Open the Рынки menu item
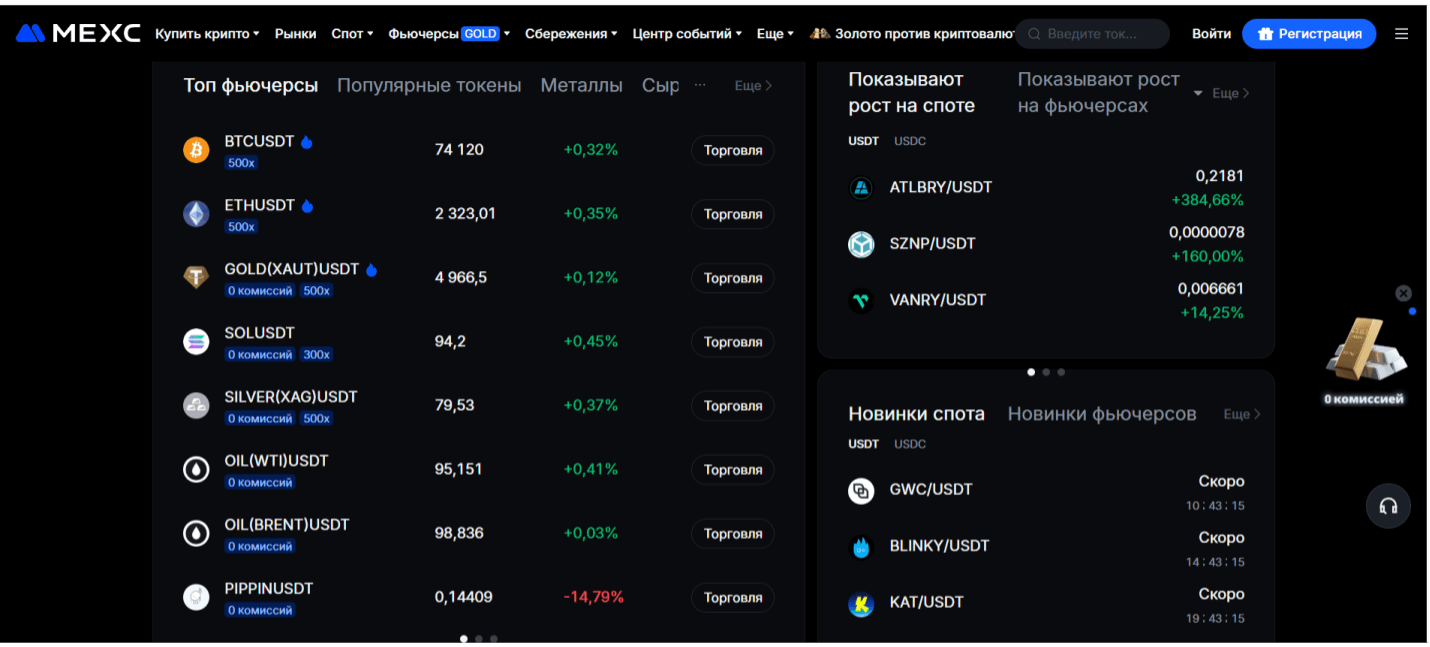1430x647 pixels. [x=295, y=34]
